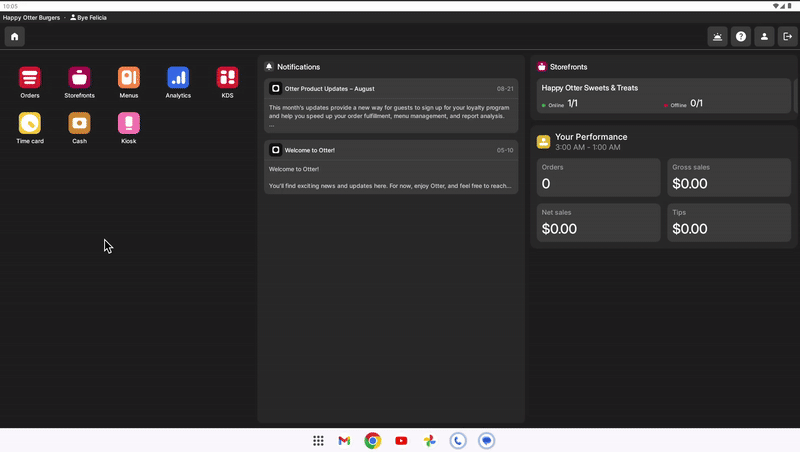Open the help question mark icon
This screenshot has height=452, width=800.
[741, 37]
